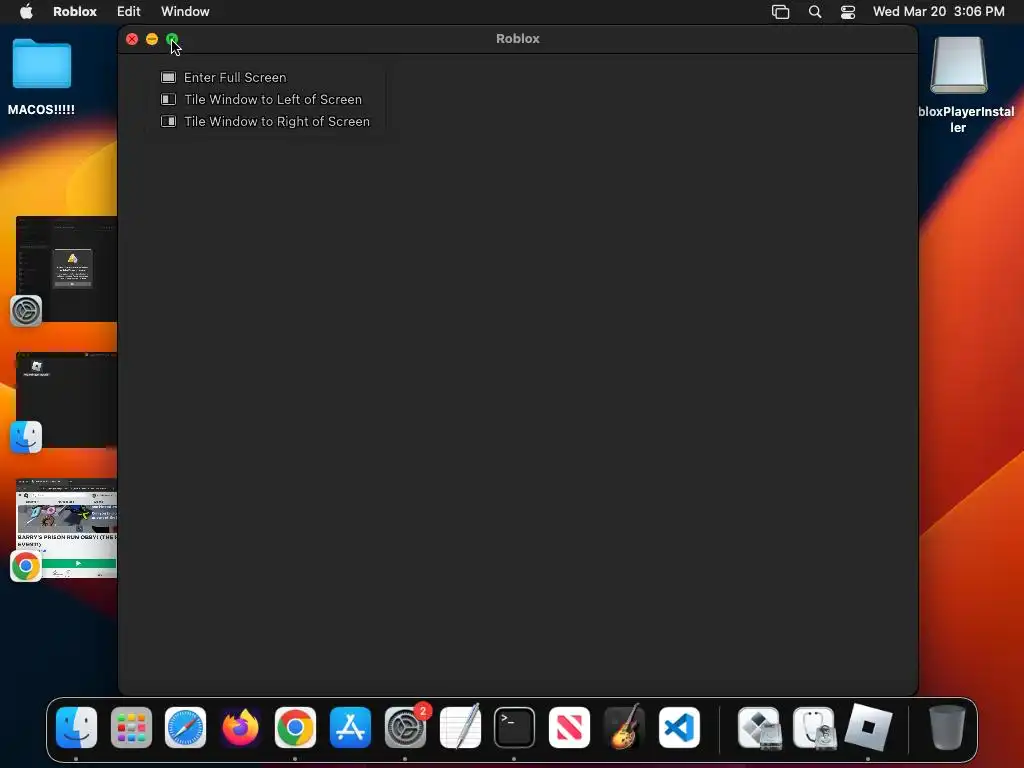Open the Edit menu

[x=129, y=11]
